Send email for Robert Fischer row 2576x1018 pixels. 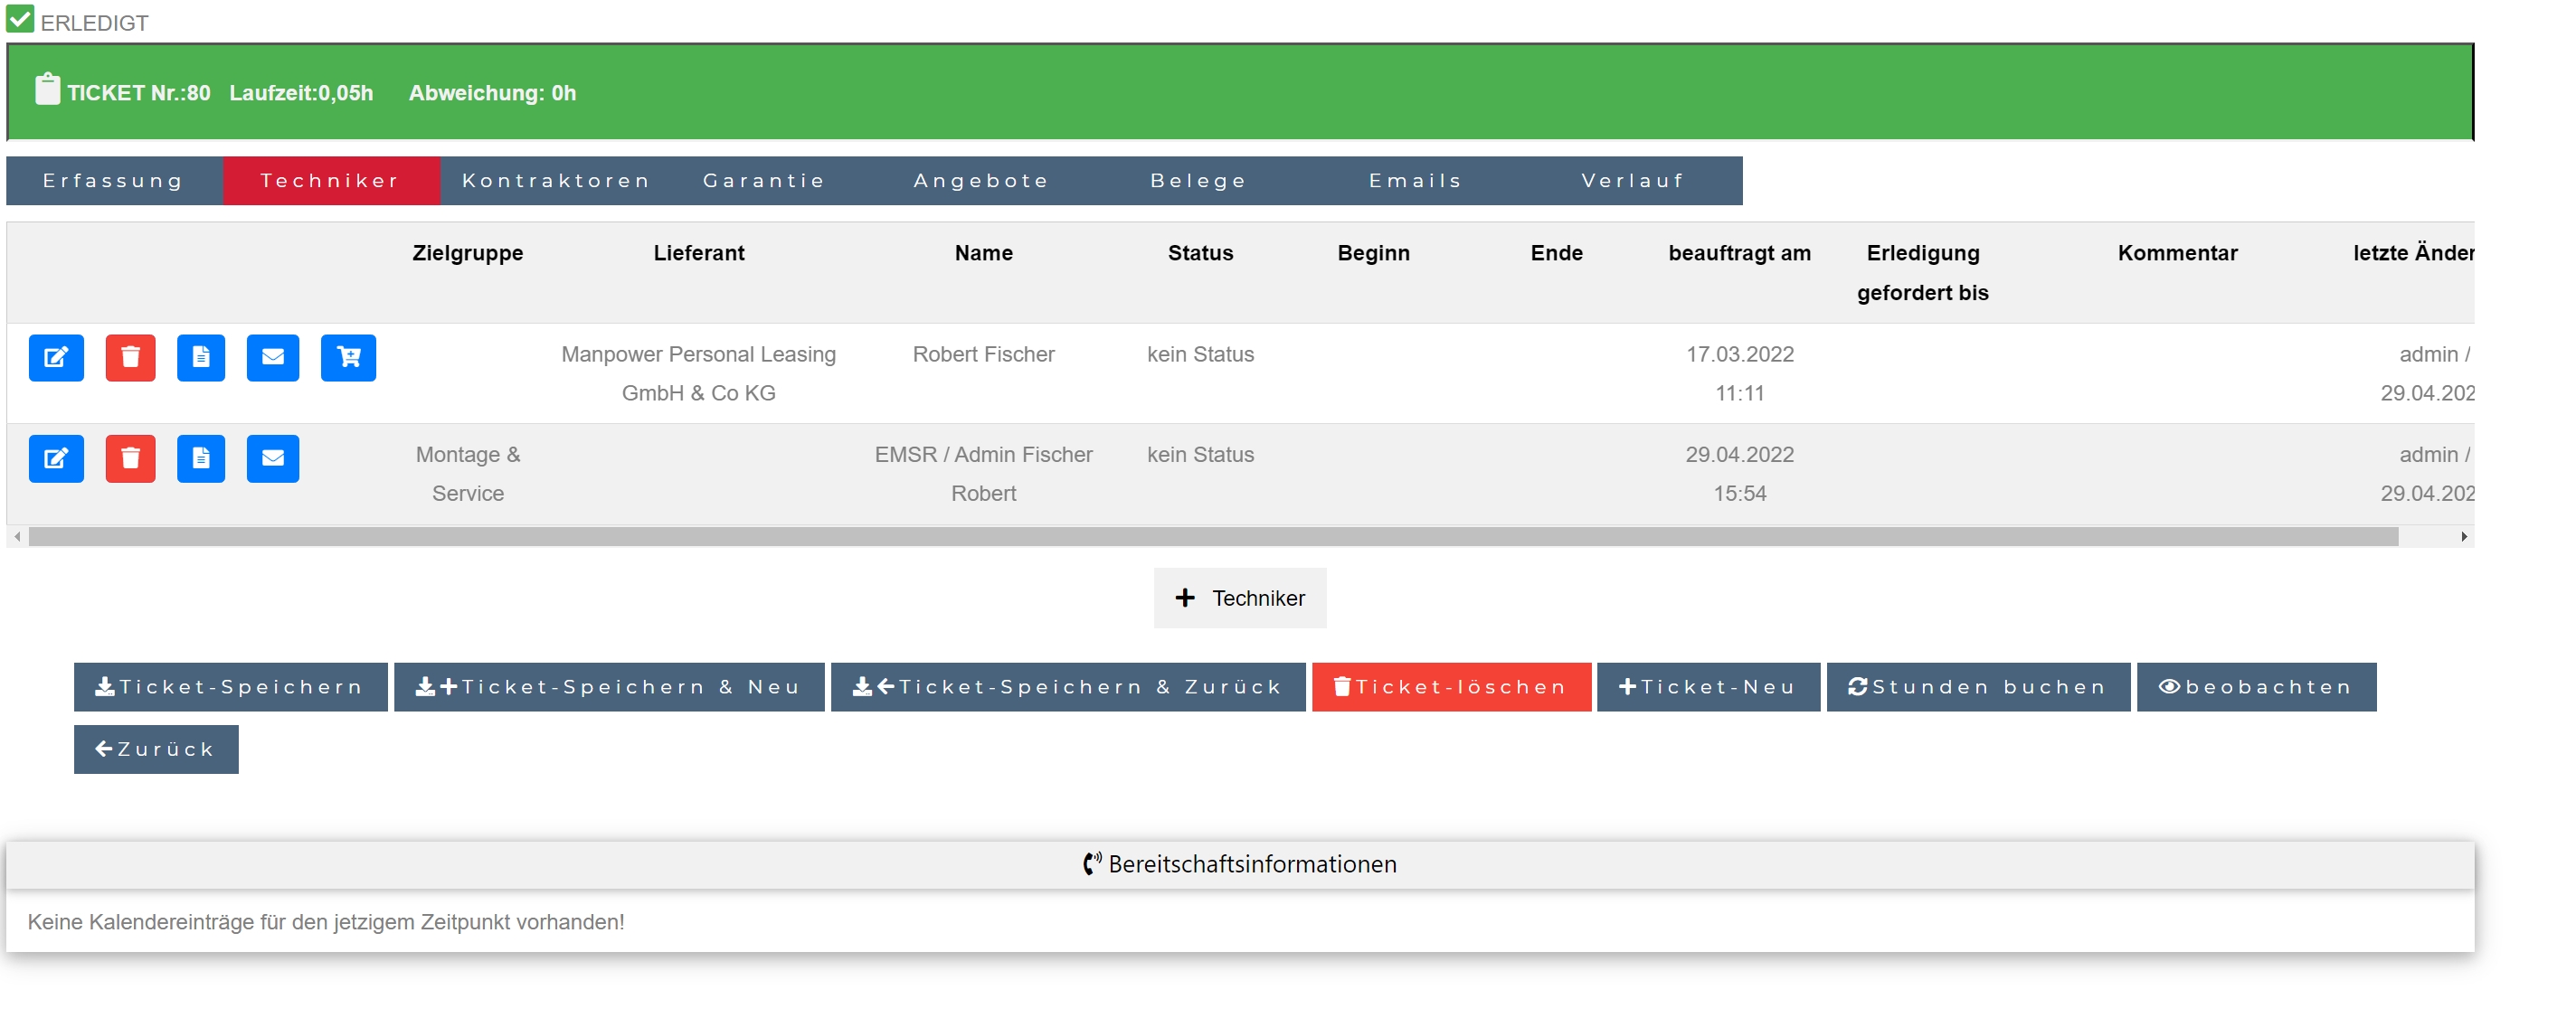[x=273, y=358]
